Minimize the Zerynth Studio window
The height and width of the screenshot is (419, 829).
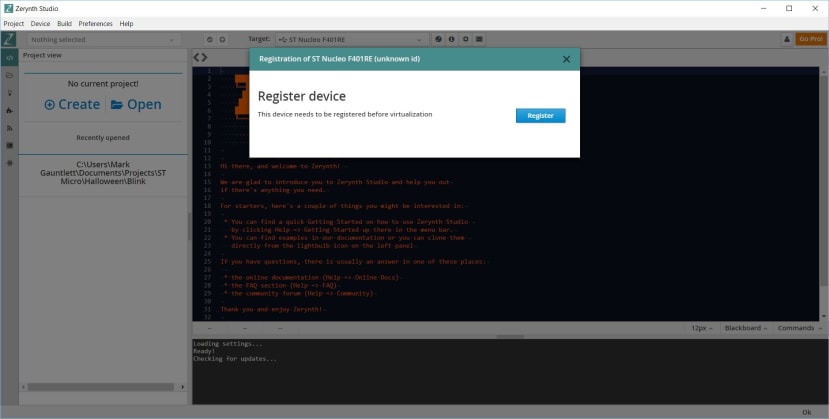[764, 8]
